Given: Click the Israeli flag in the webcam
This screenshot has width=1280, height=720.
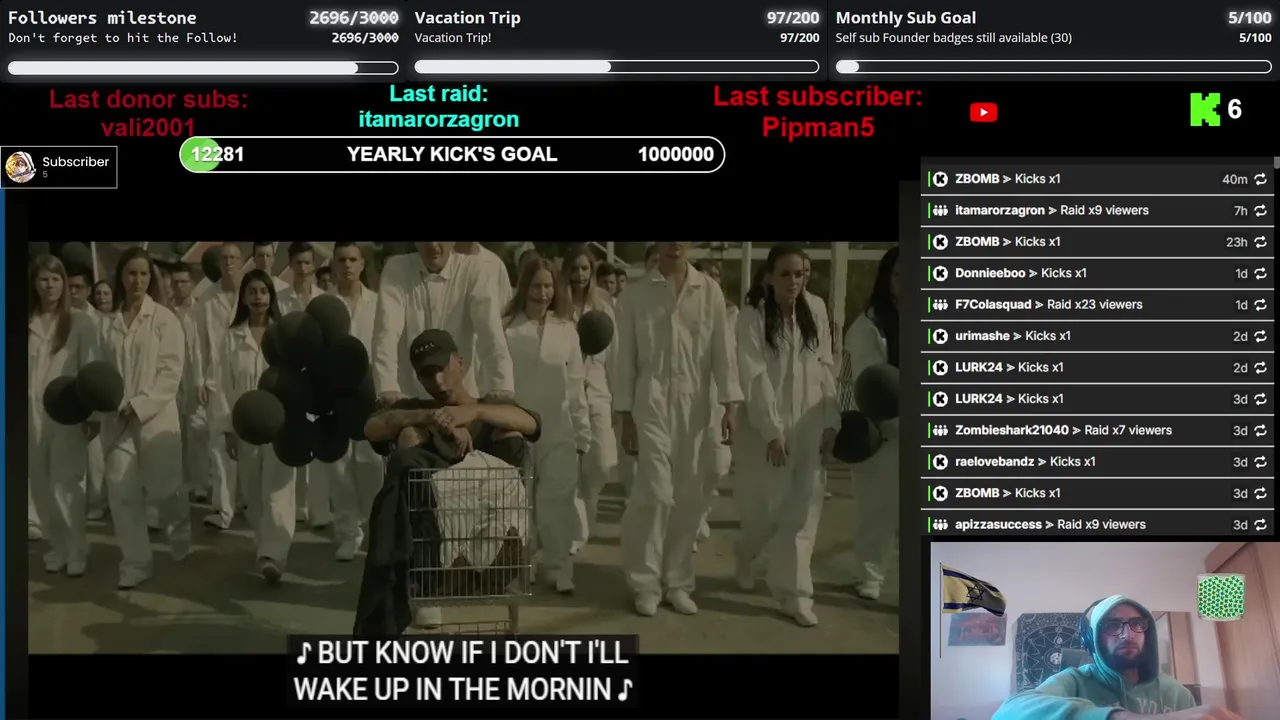Looking at the screenshot, I should 973,590.
